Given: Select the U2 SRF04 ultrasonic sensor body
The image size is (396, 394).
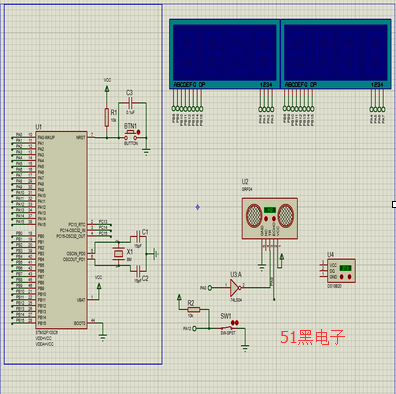Looking at the screenshot, I should point(270,218).
